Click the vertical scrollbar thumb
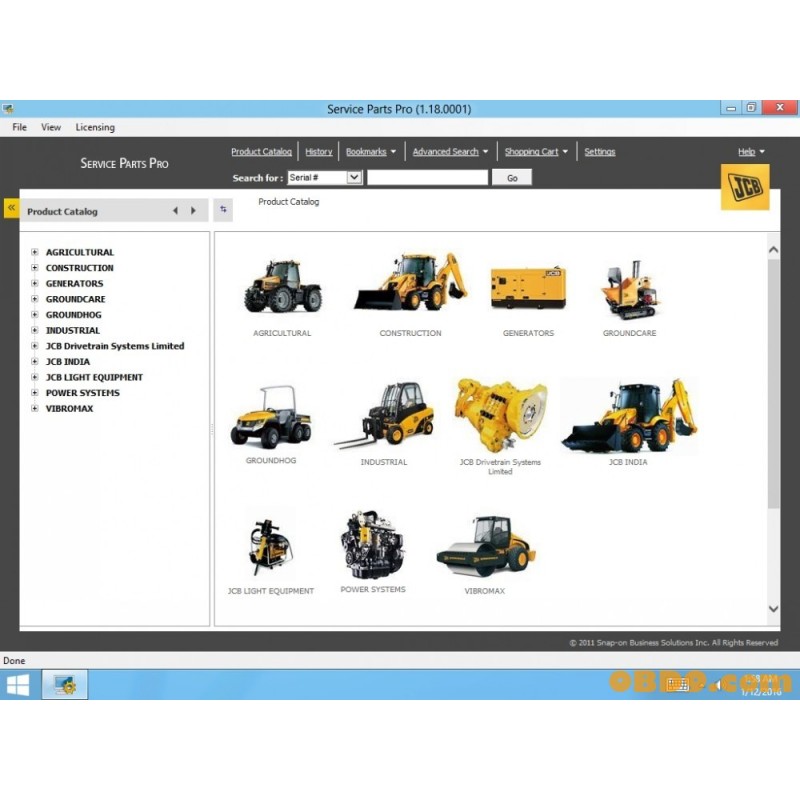Viewport: 800px width, 800px height. (x=773, y=384)
